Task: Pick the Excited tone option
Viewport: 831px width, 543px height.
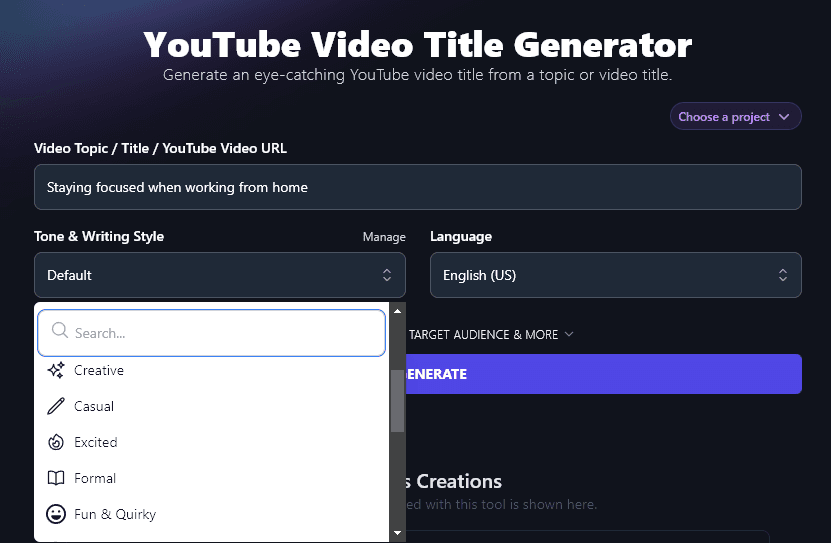Action: (212, 442)
